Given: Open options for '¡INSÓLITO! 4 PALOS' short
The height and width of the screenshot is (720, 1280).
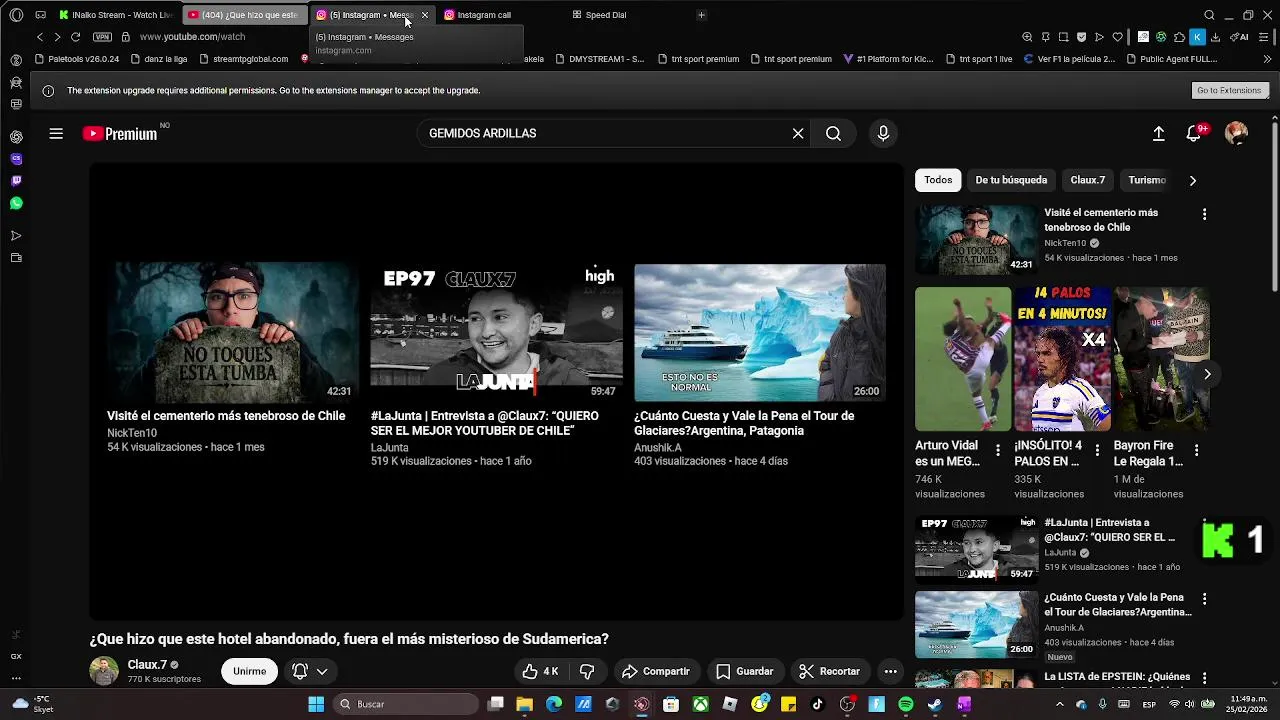Looking at the screenshot, I should pos(1097,450).
